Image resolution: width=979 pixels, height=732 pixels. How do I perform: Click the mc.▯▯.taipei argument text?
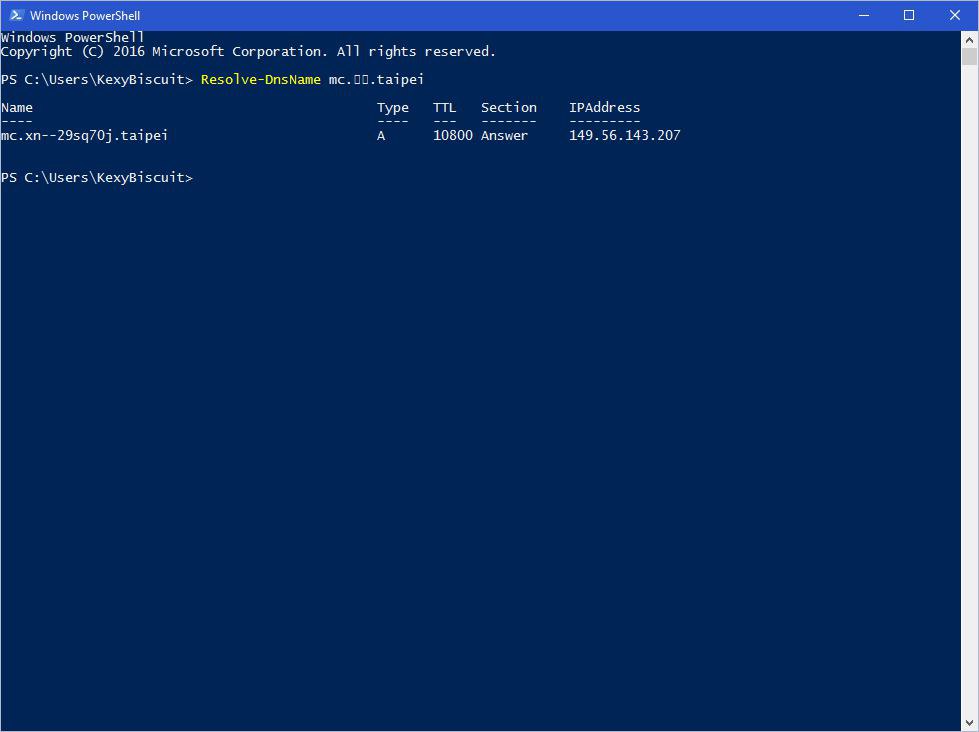coord(376,79)
